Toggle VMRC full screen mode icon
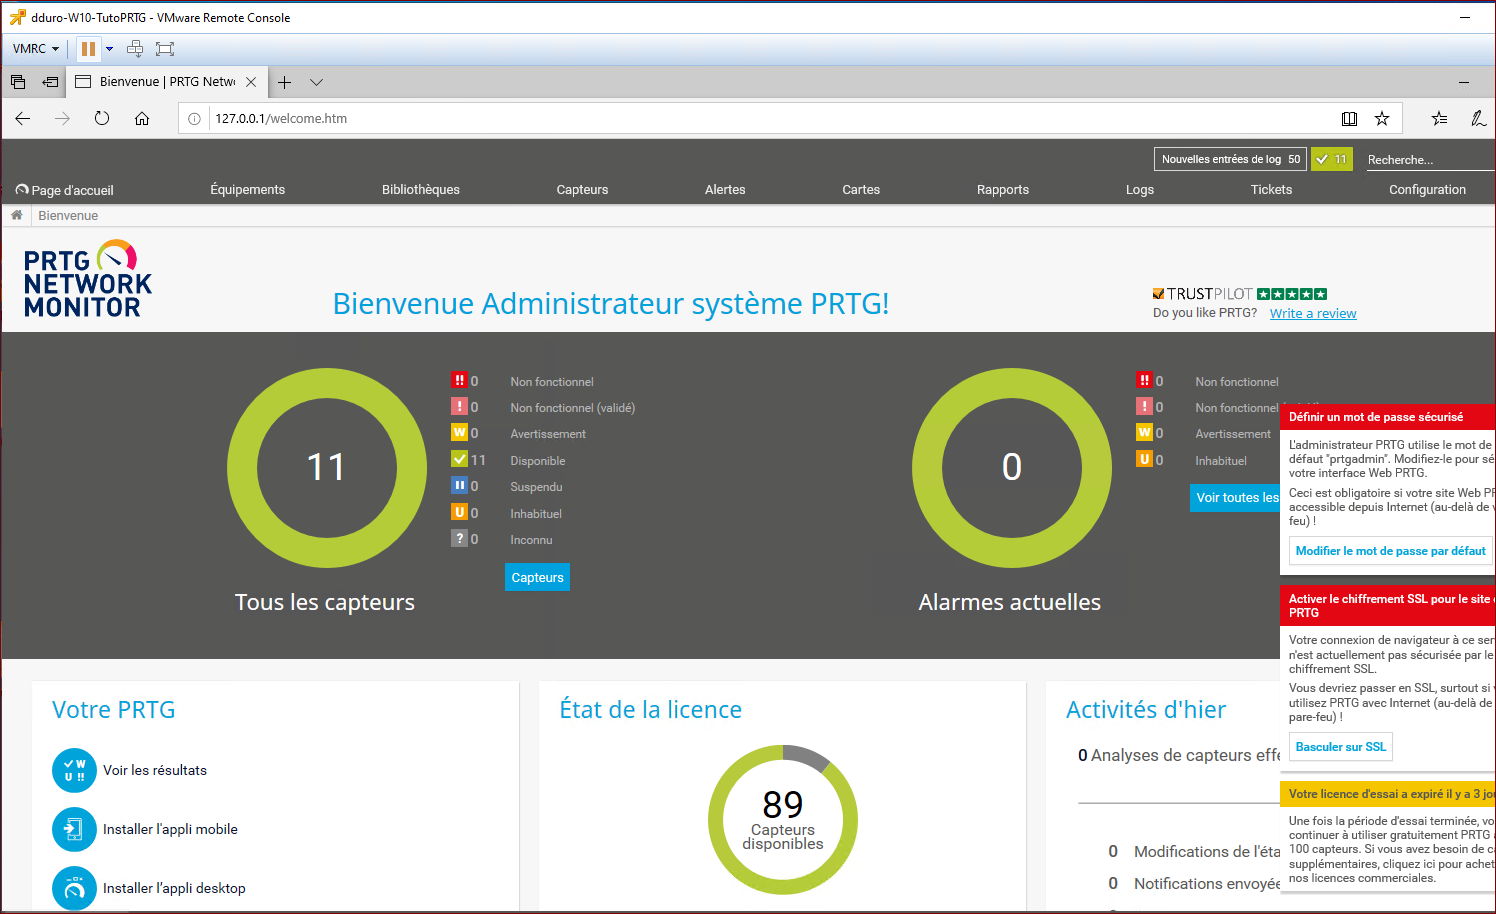The height and width of the screenshot is (914, 1496). tap(165, 48)
